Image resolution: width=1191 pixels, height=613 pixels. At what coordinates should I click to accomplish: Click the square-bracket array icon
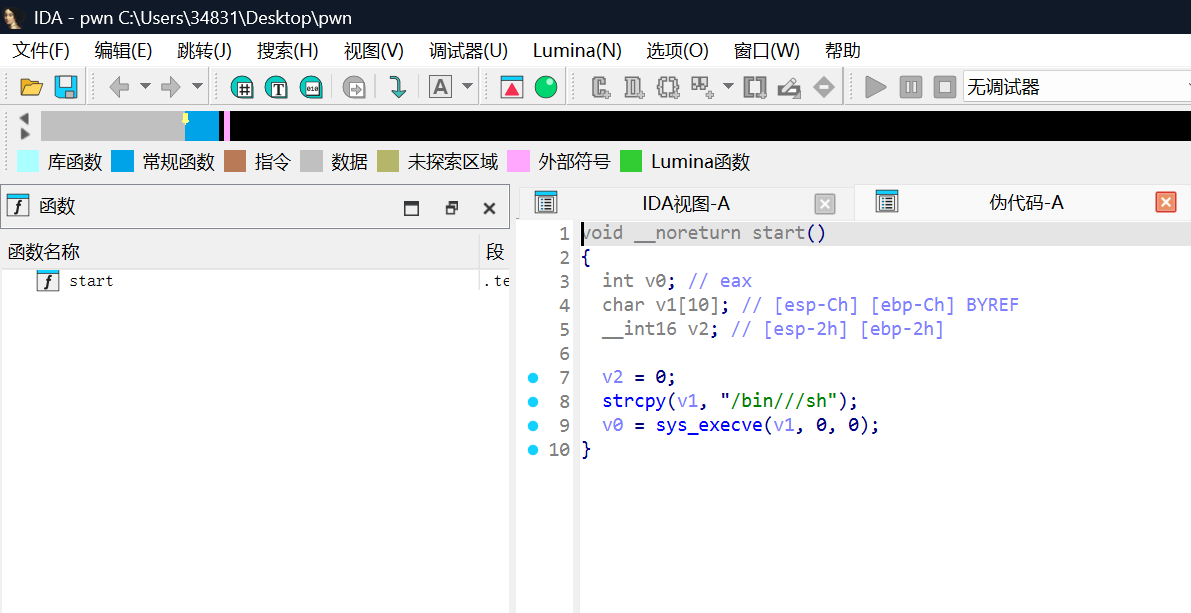pos(755,87)
